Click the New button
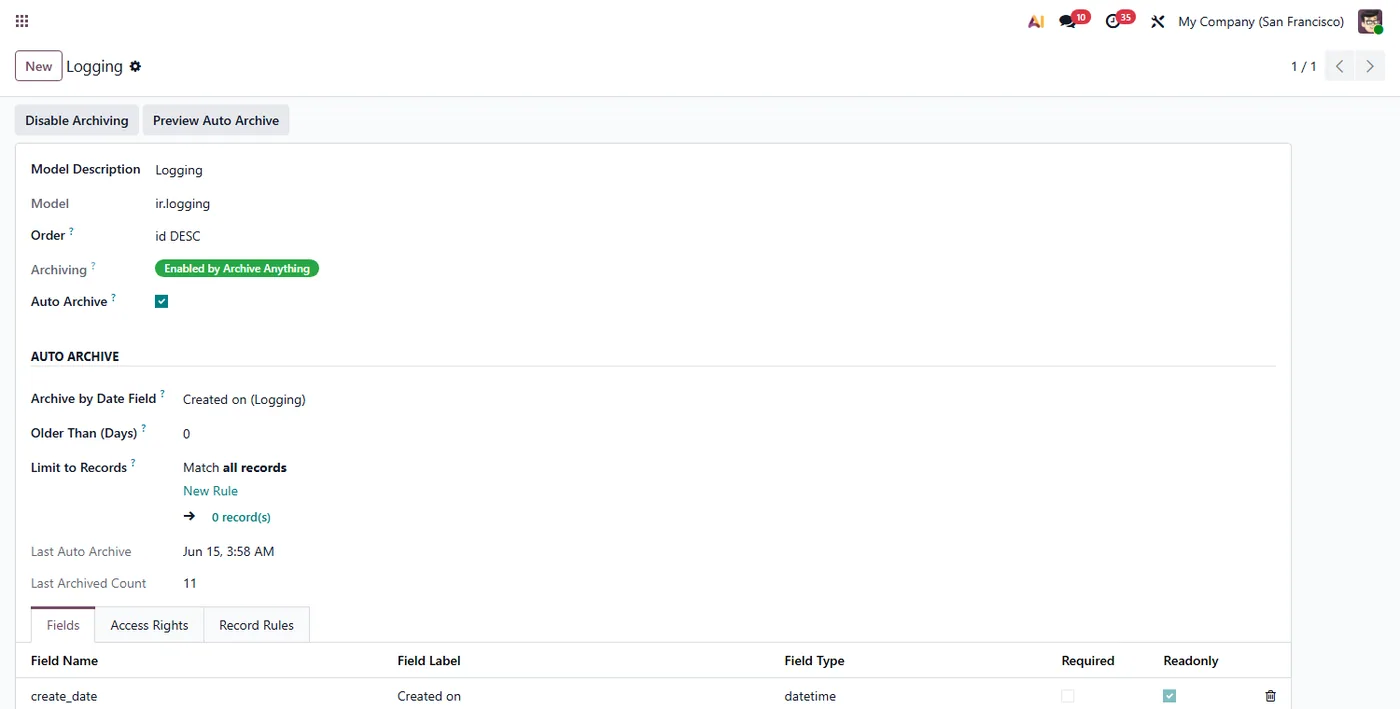This screenshot has width=1400, height=709. tap(39, 66)
